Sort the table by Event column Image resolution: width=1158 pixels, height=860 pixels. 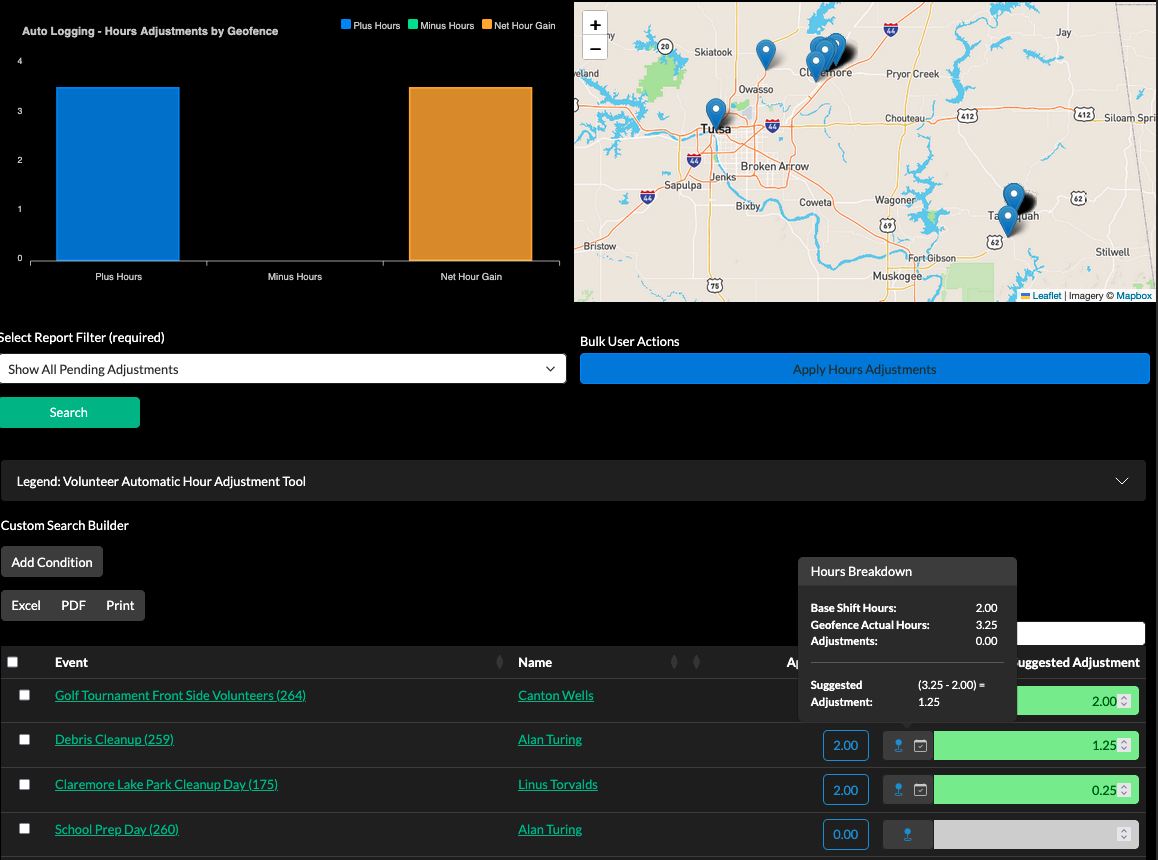pos(500,662)
